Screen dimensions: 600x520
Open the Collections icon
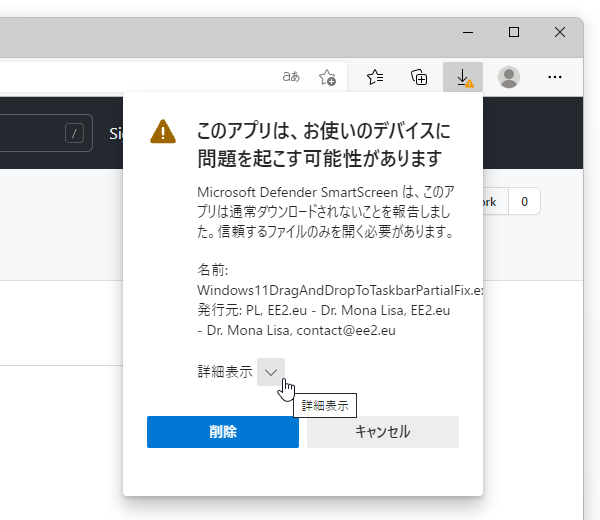click(419, 77)
